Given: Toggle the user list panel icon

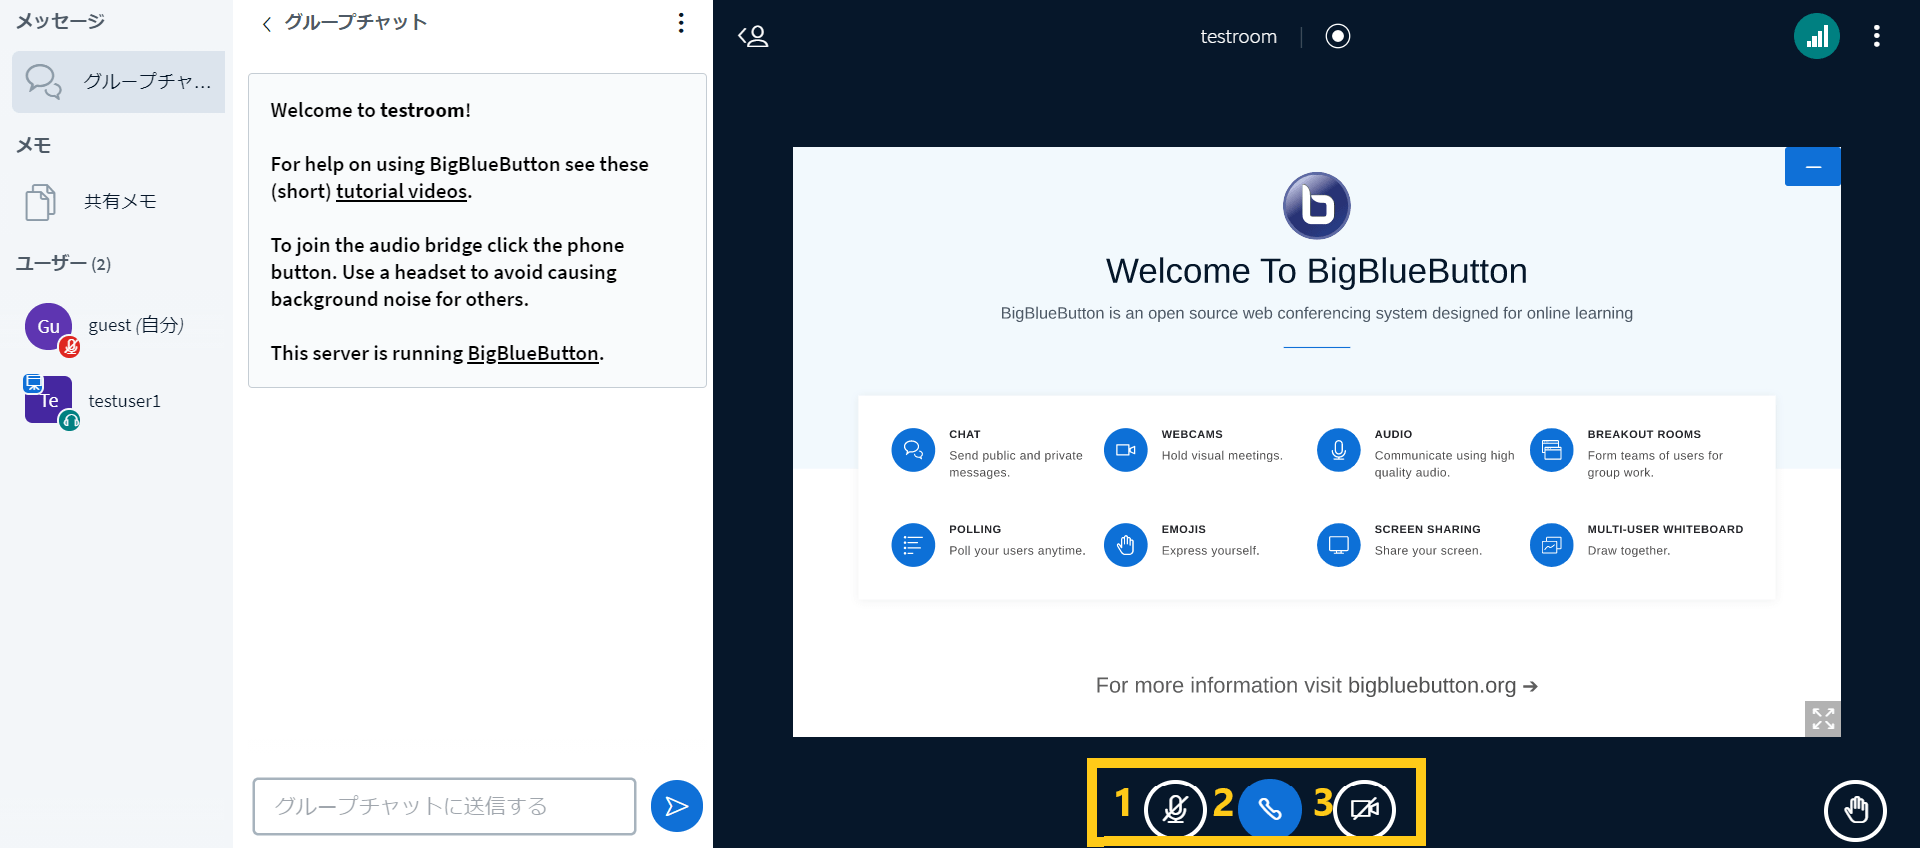Looking at the screenshot, I should point(753,37).
